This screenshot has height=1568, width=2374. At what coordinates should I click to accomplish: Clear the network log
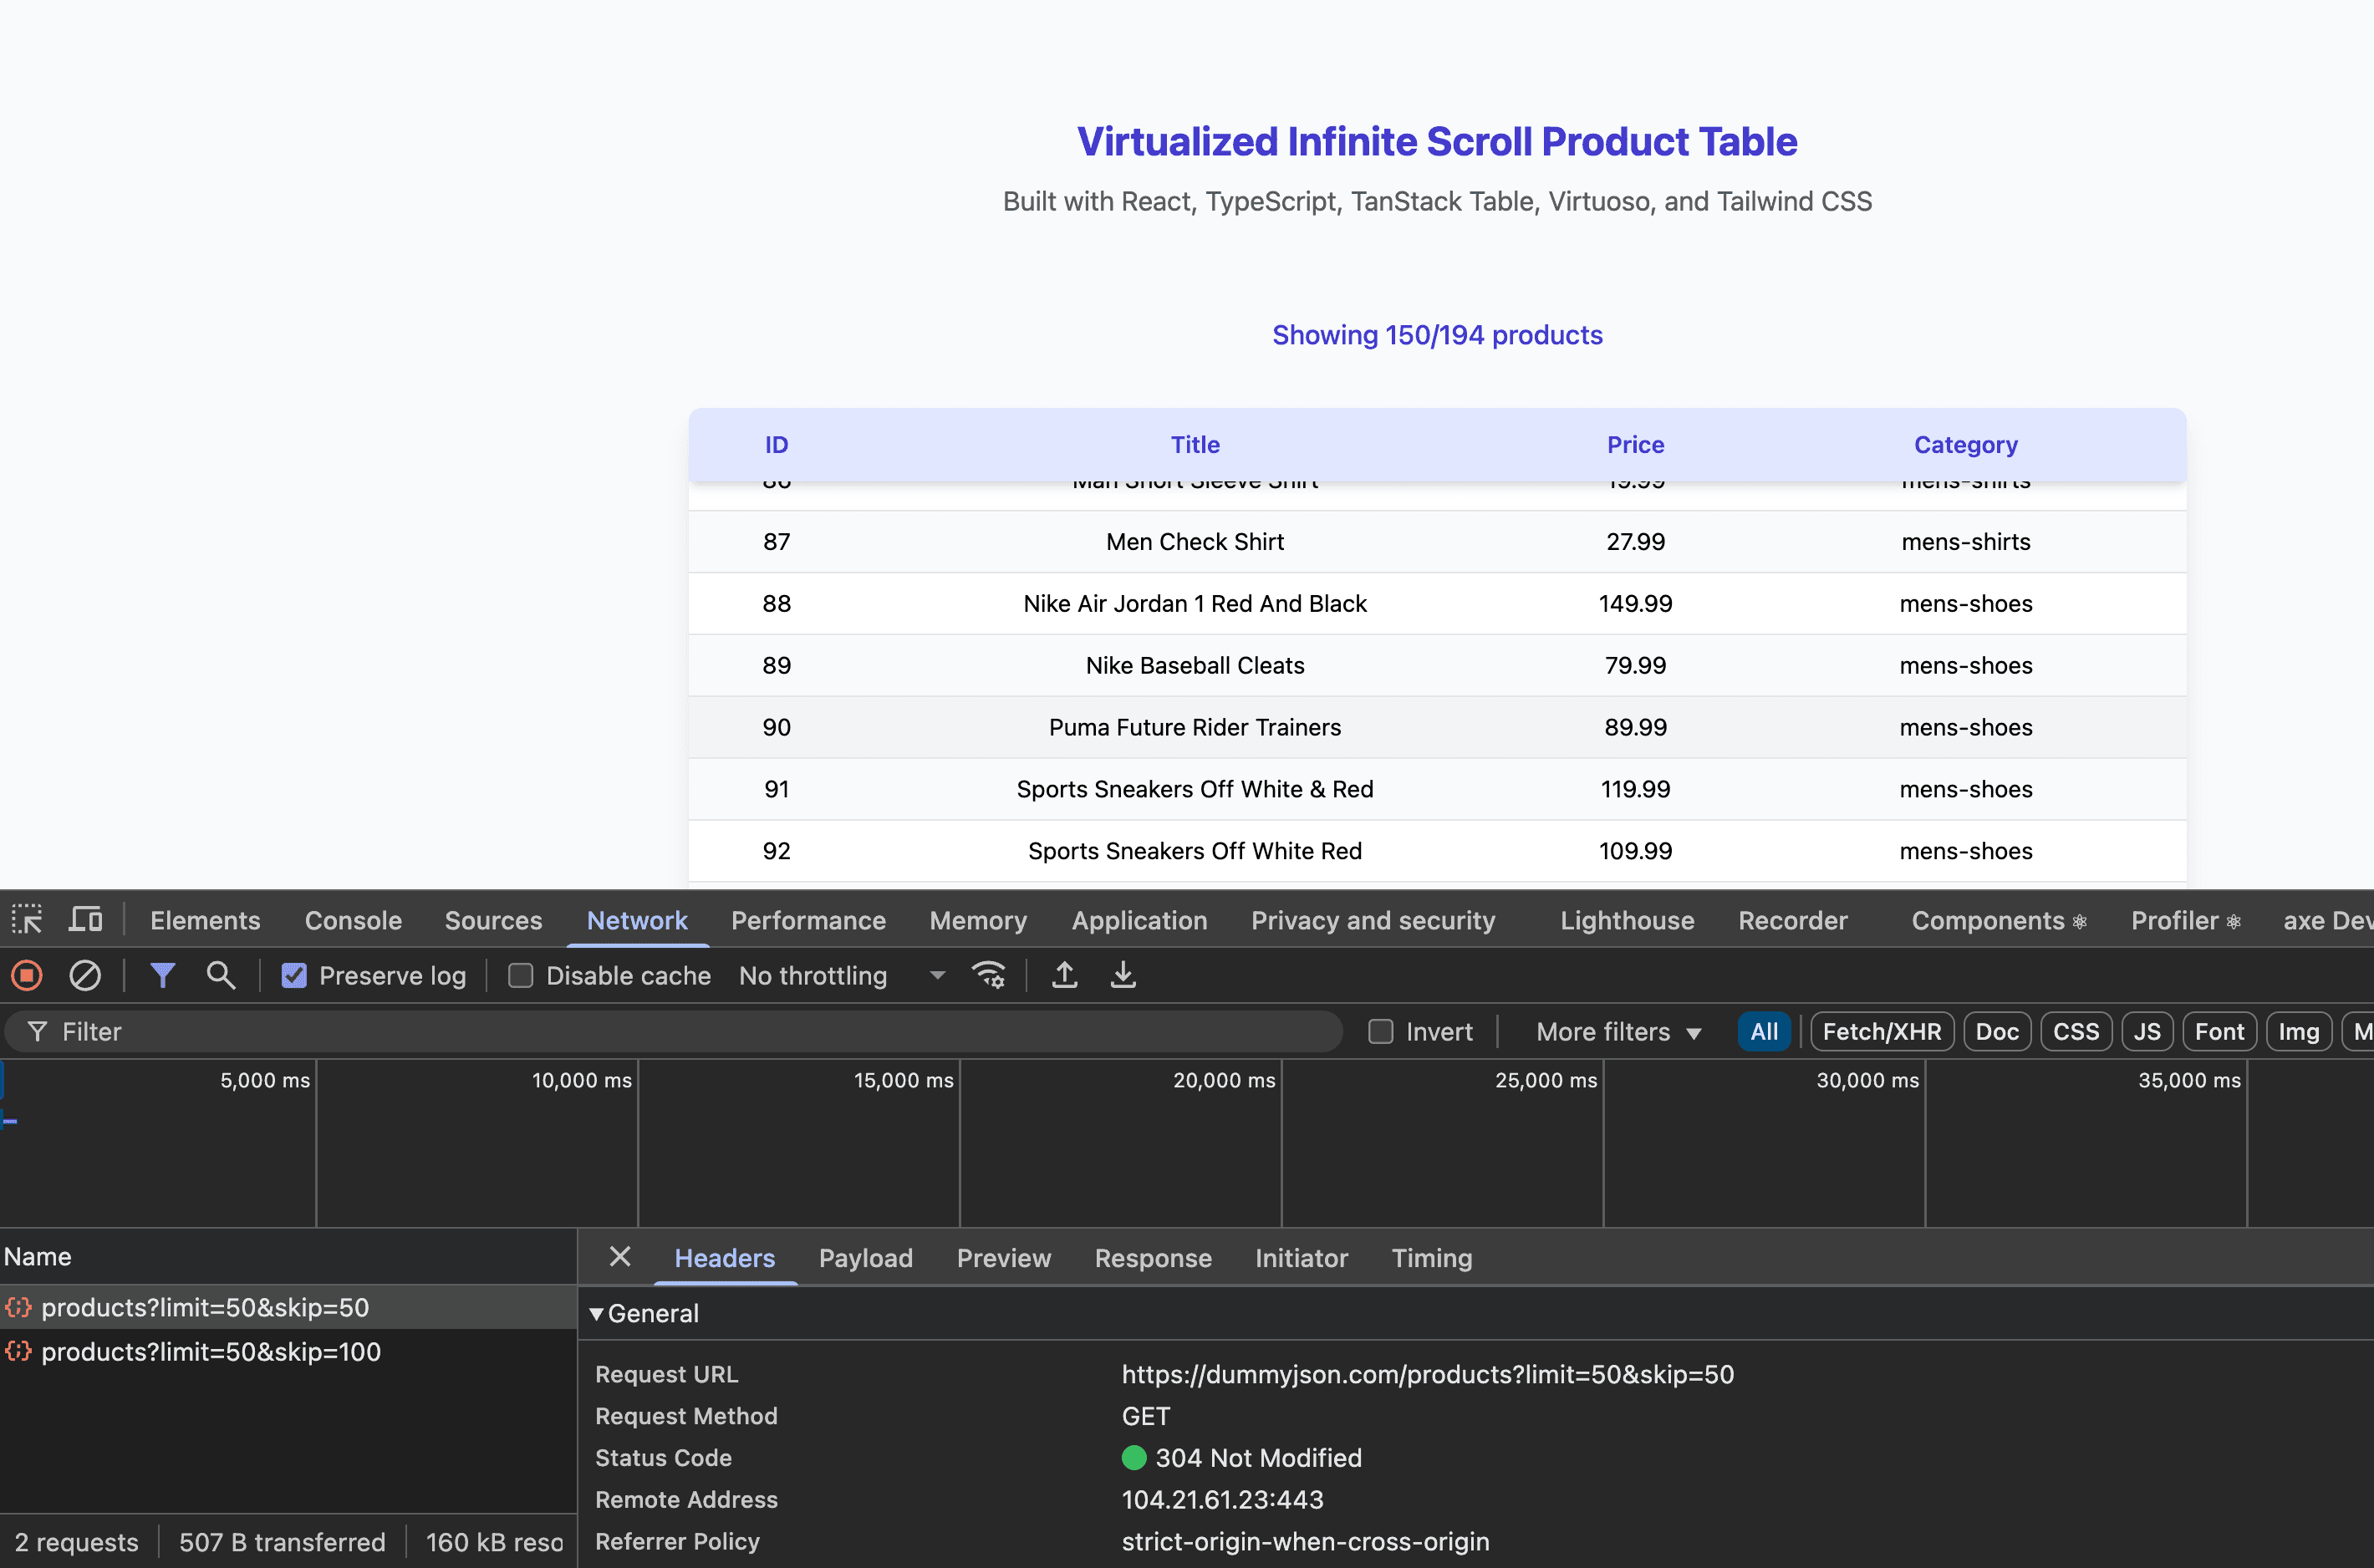(x=85, y=975)
